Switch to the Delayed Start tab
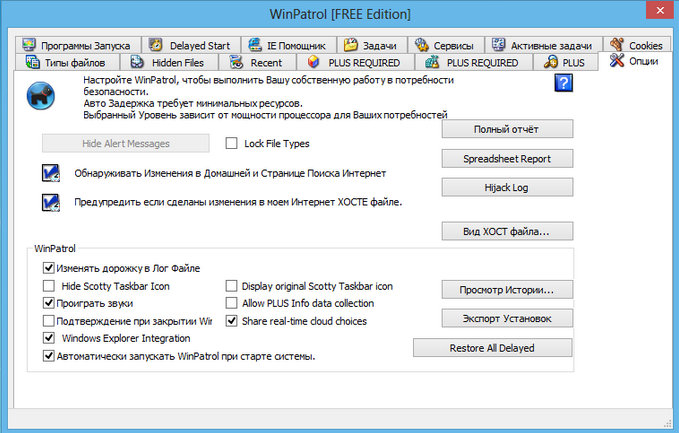Screen dimensions: 679x433 click(191, 45)
